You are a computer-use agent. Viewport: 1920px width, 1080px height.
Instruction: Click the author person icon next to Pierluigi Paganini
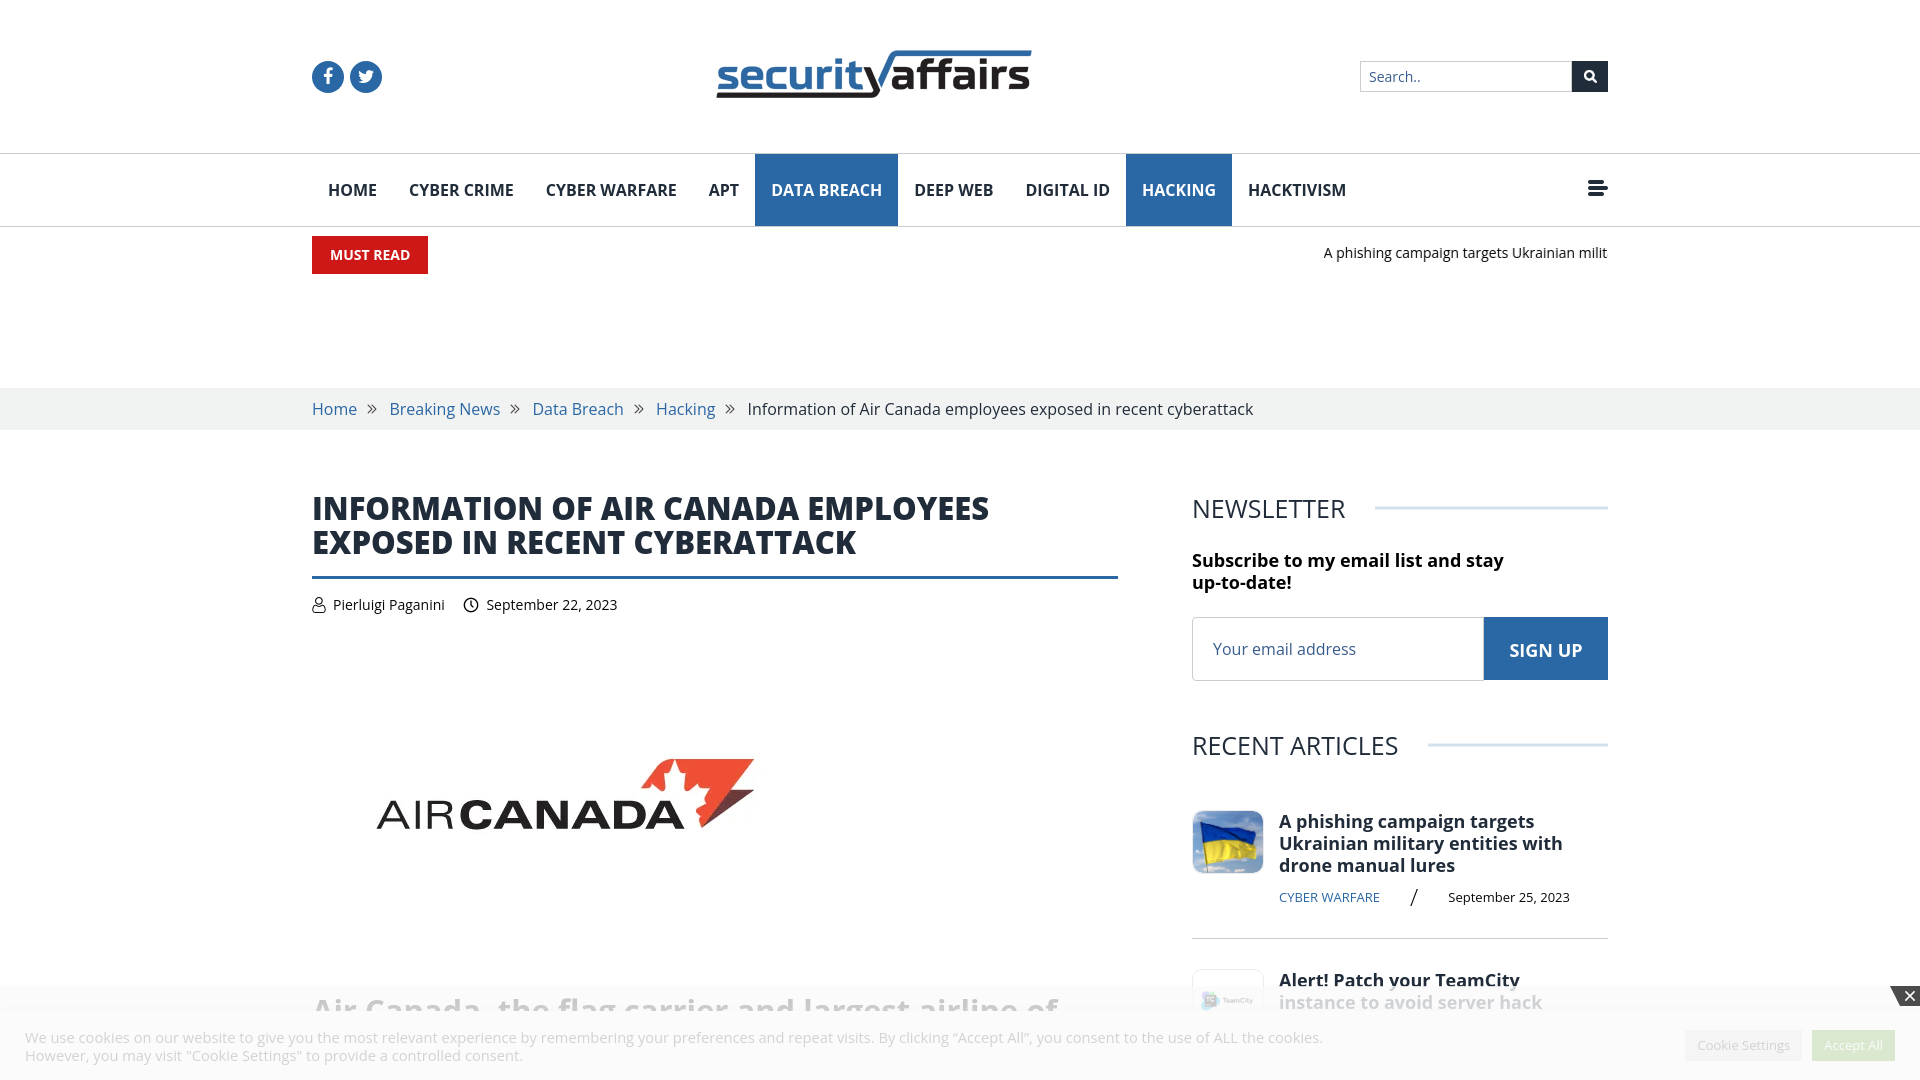(x=318, y=604)
